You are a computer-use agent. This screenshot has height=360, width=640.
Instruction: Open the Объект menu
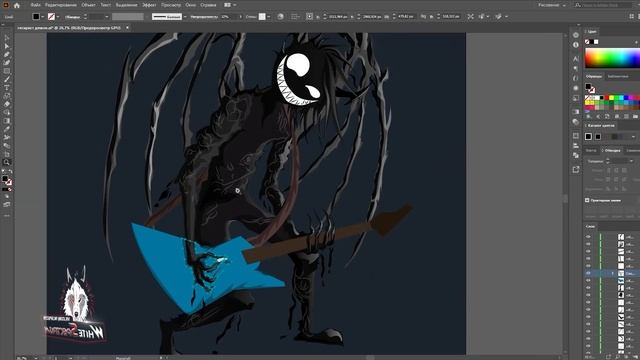tap(88, 5)
